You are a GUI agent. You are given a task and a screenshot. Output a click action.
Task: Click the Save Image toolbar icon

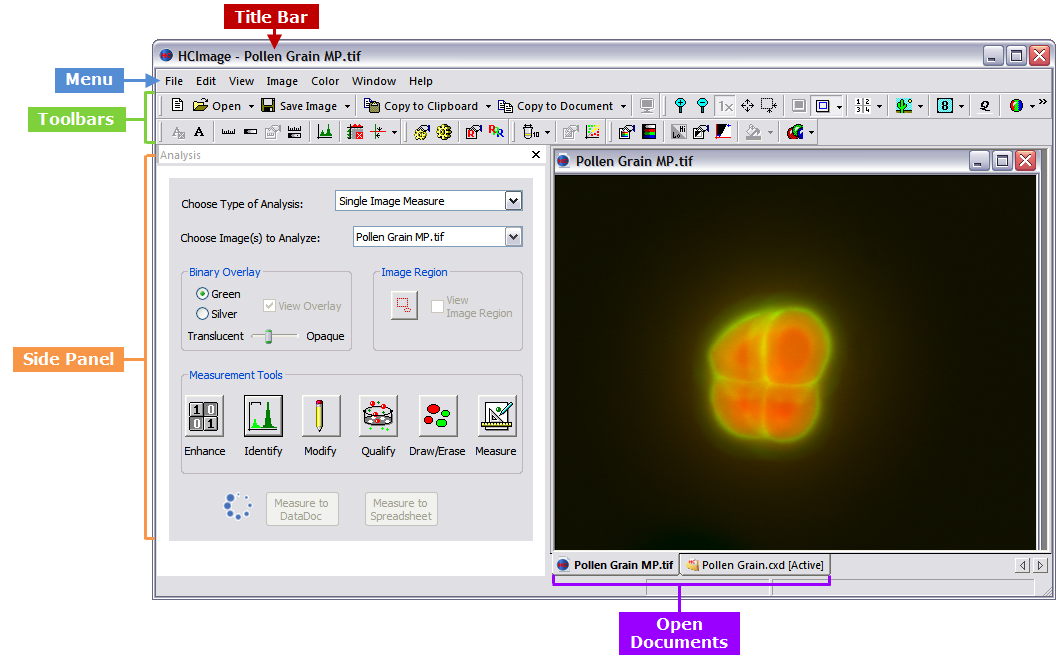(x=268, y=106)
